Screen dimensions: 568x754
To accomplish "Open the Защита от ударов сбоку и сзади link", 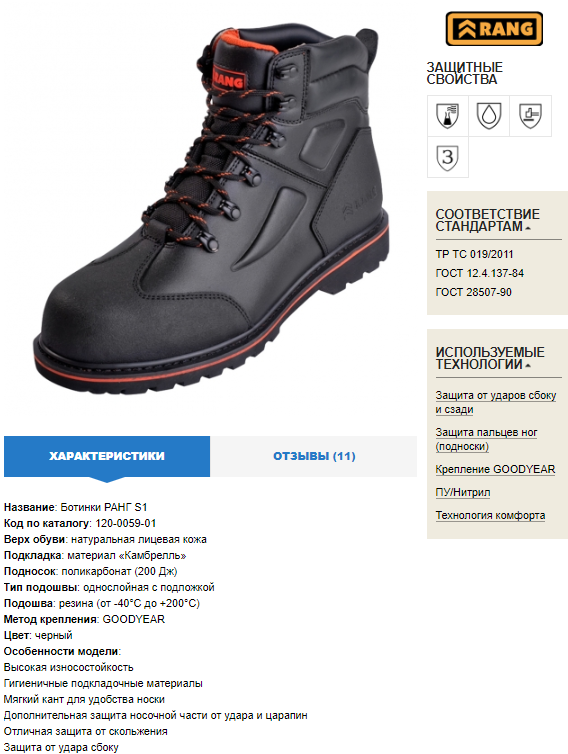I will pyautogui.click(x=496, y=402).
